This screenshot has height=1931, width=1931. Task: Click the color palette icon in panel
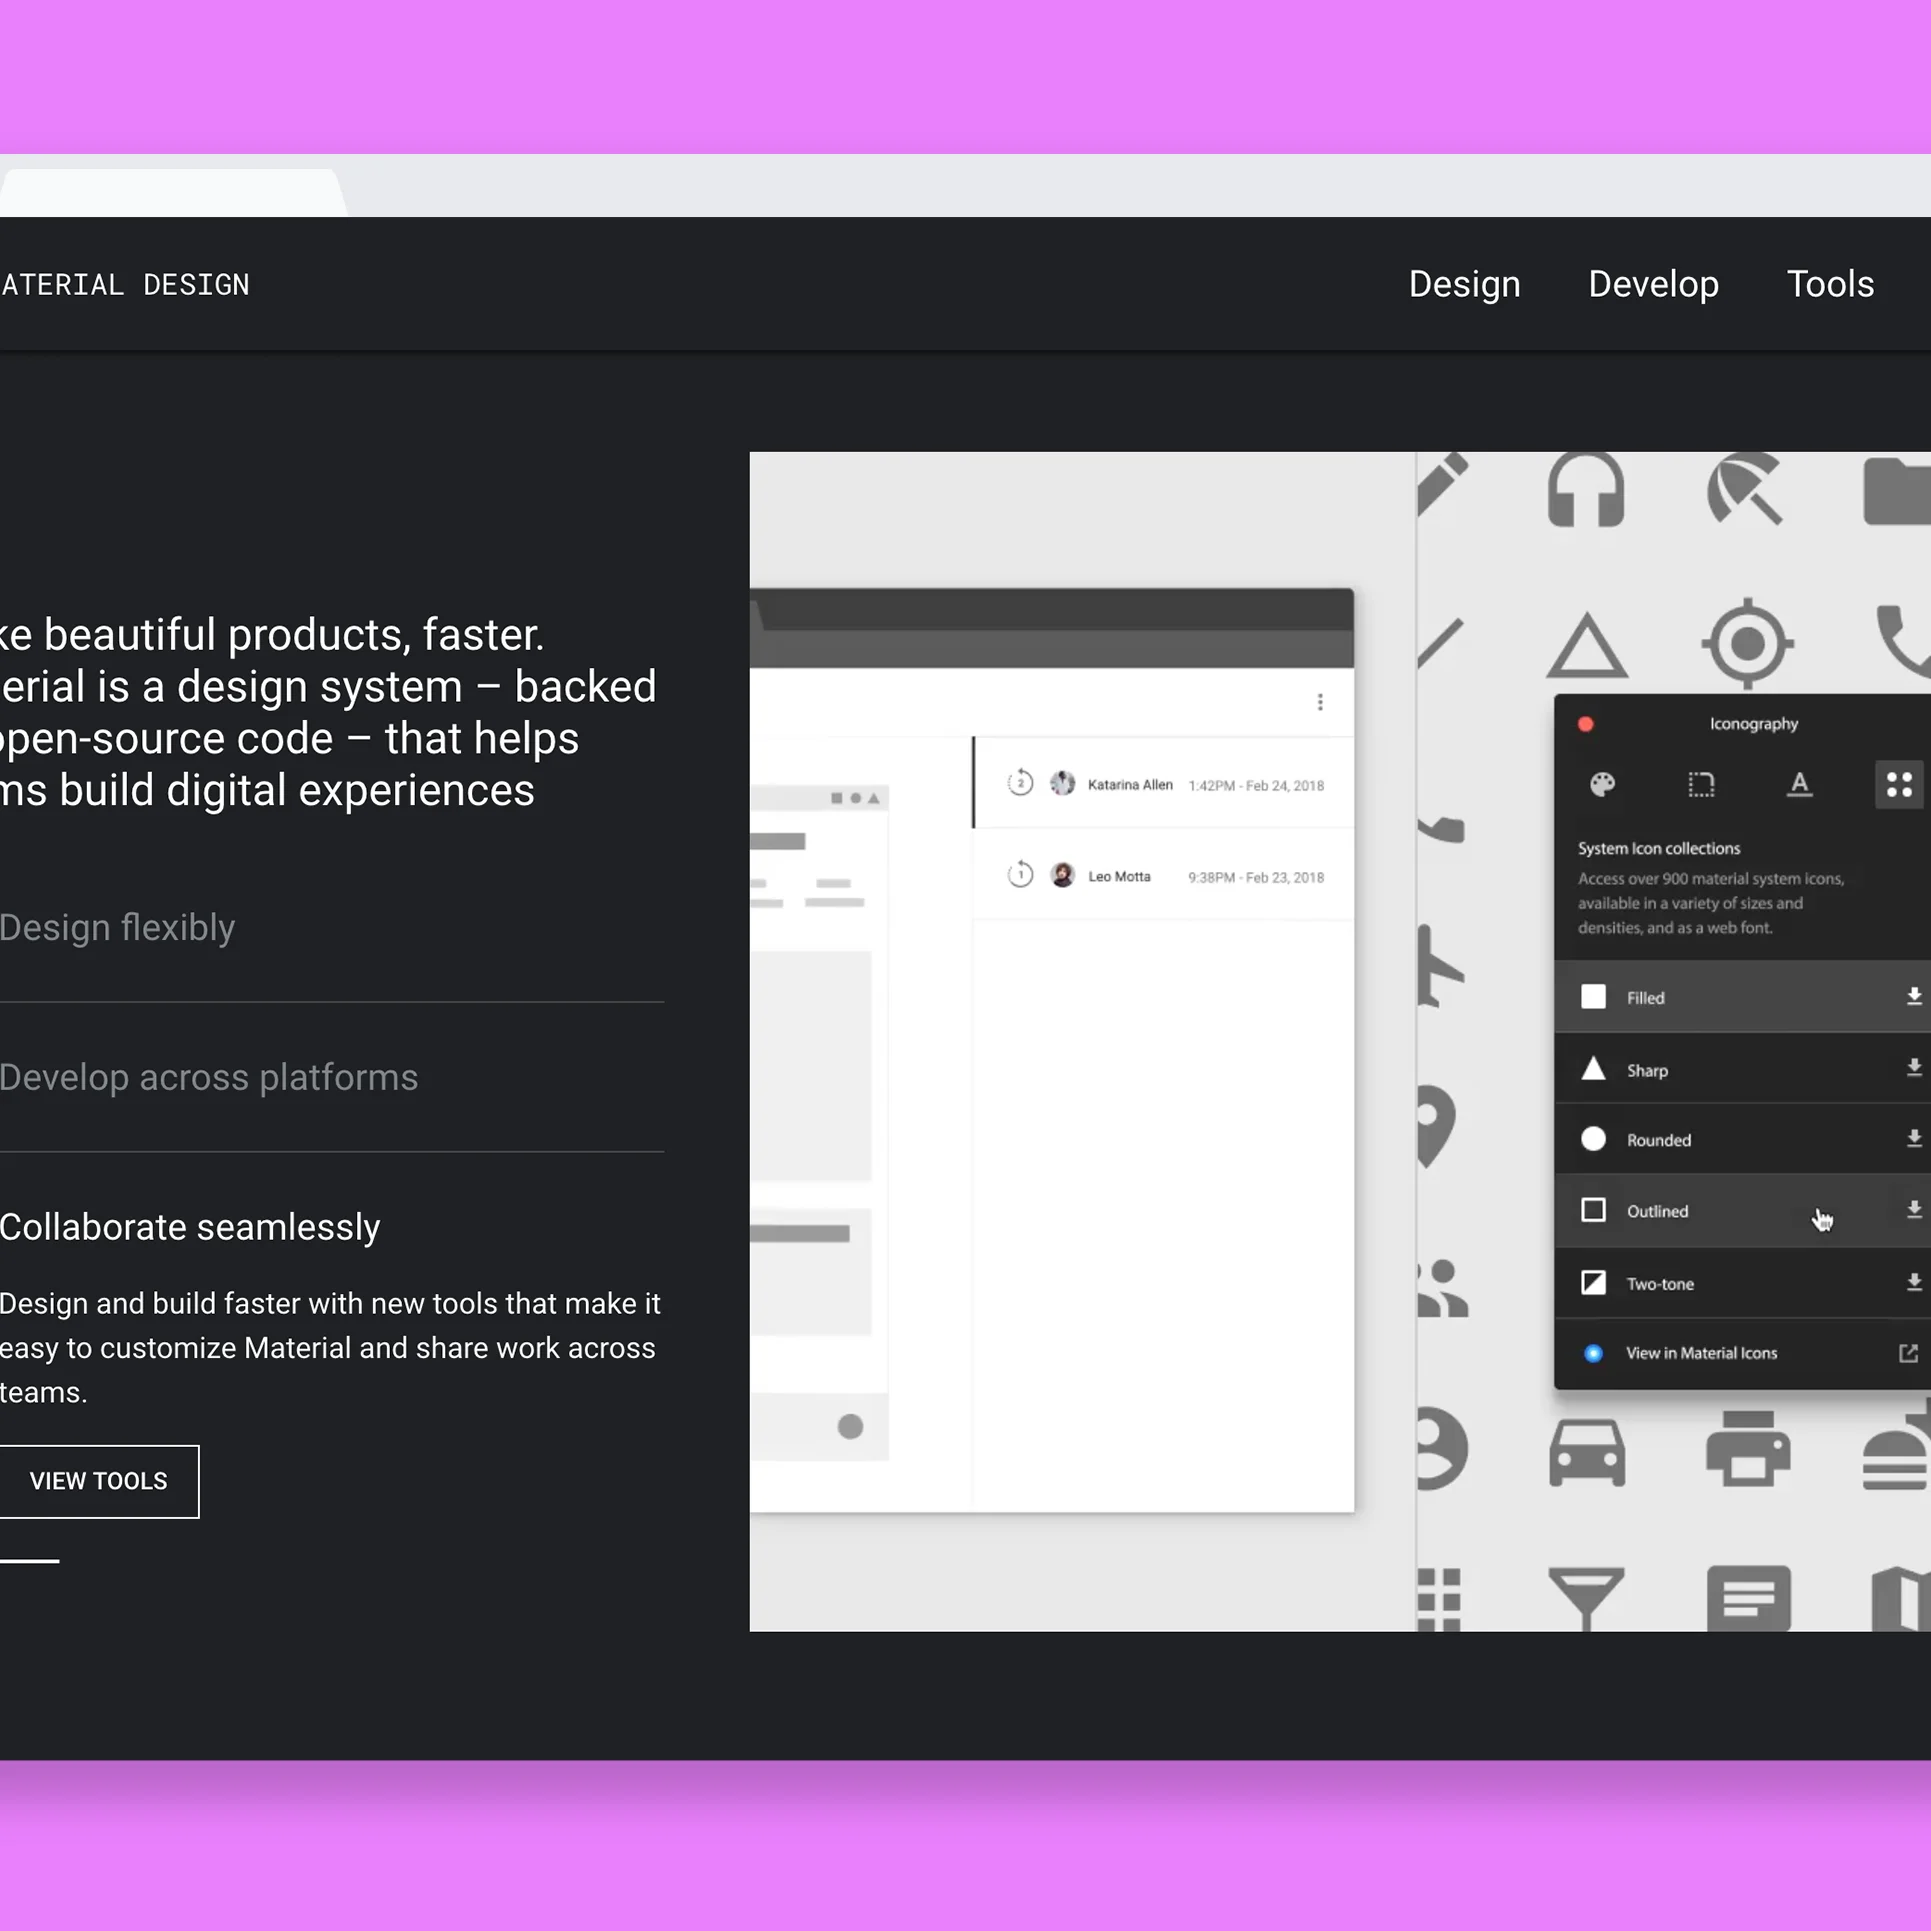coord(1602,783)
